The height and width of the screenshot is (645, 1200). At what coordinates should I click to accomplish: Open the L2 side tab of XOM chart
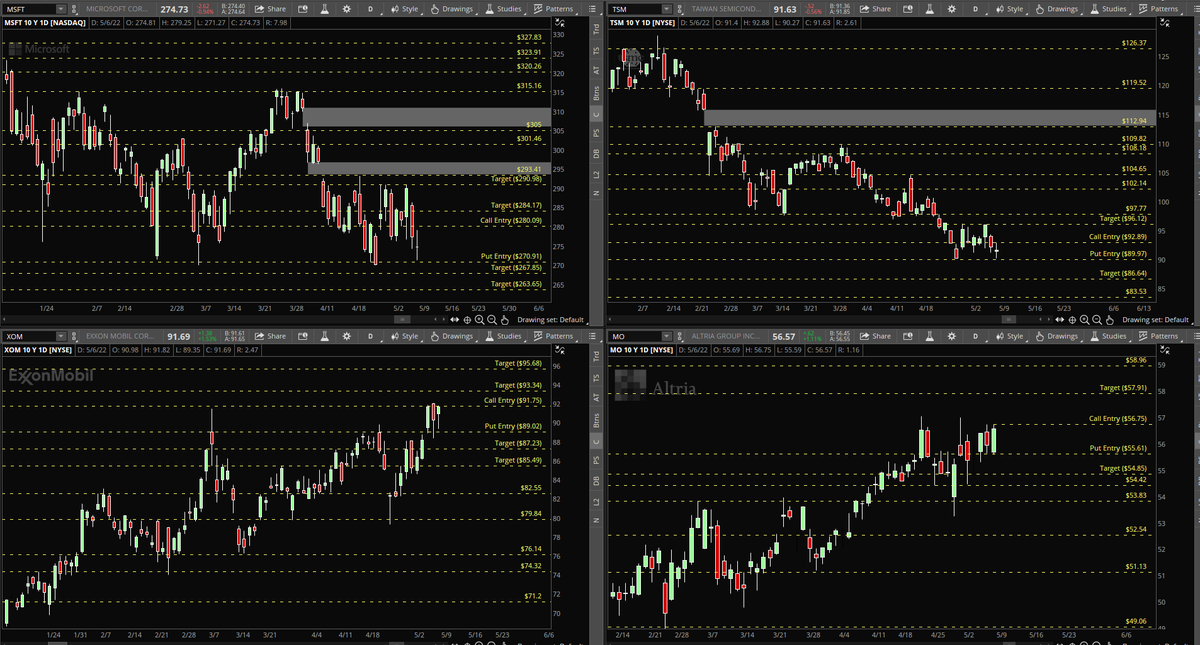[x=594, y=501]
